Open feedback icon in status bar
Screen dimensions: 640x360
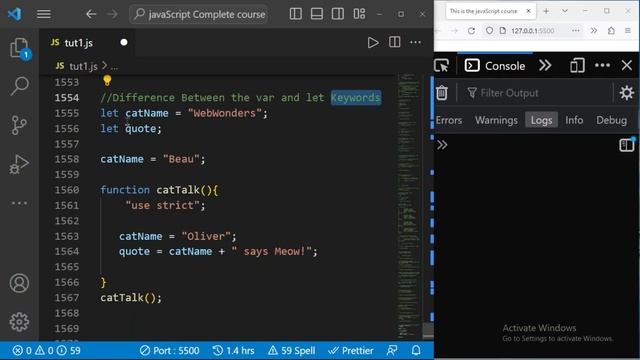392,351
